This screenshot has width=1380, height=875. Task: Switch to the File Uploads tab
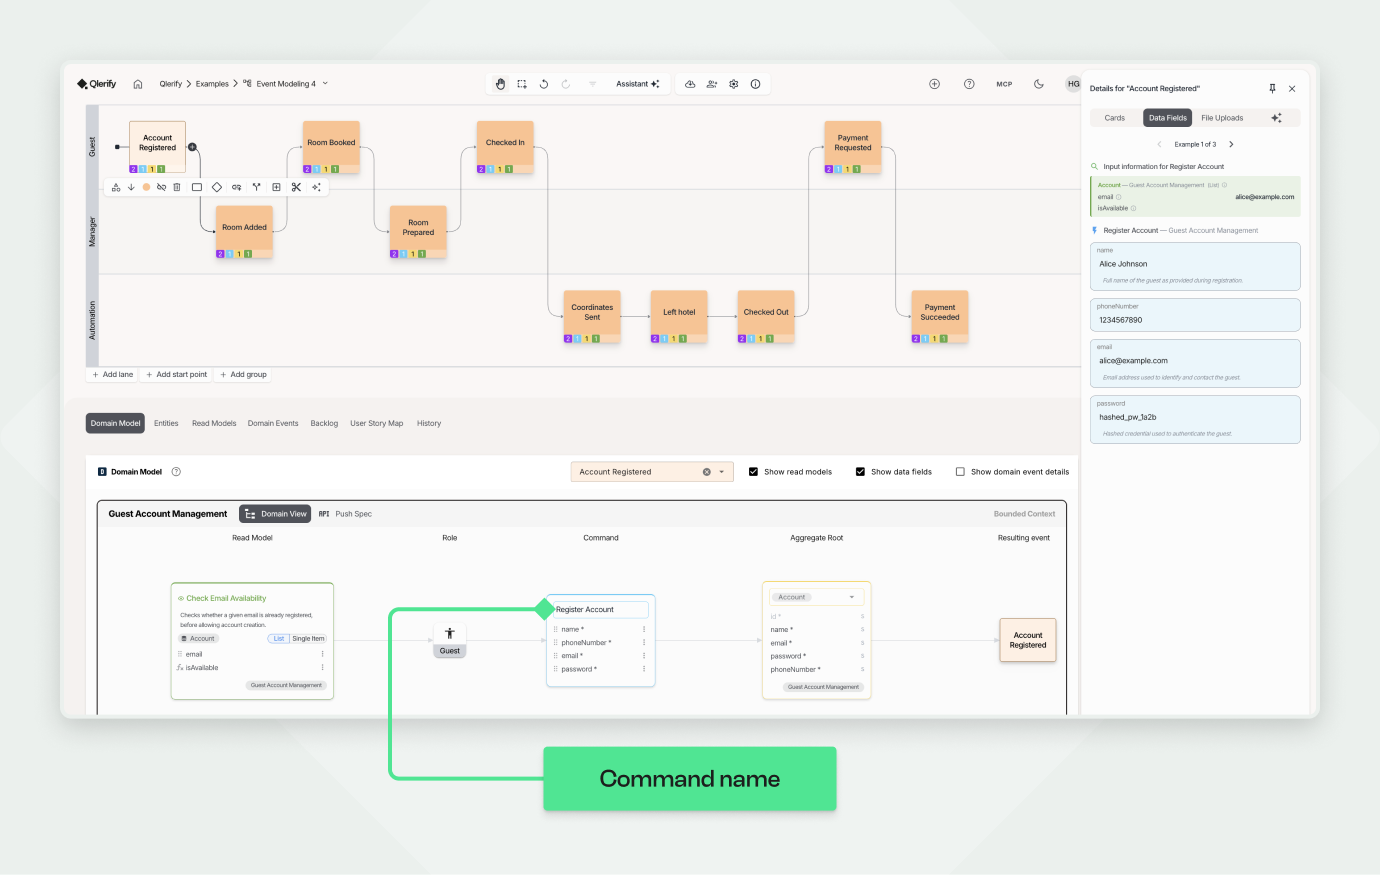[x=1222, y=118]
